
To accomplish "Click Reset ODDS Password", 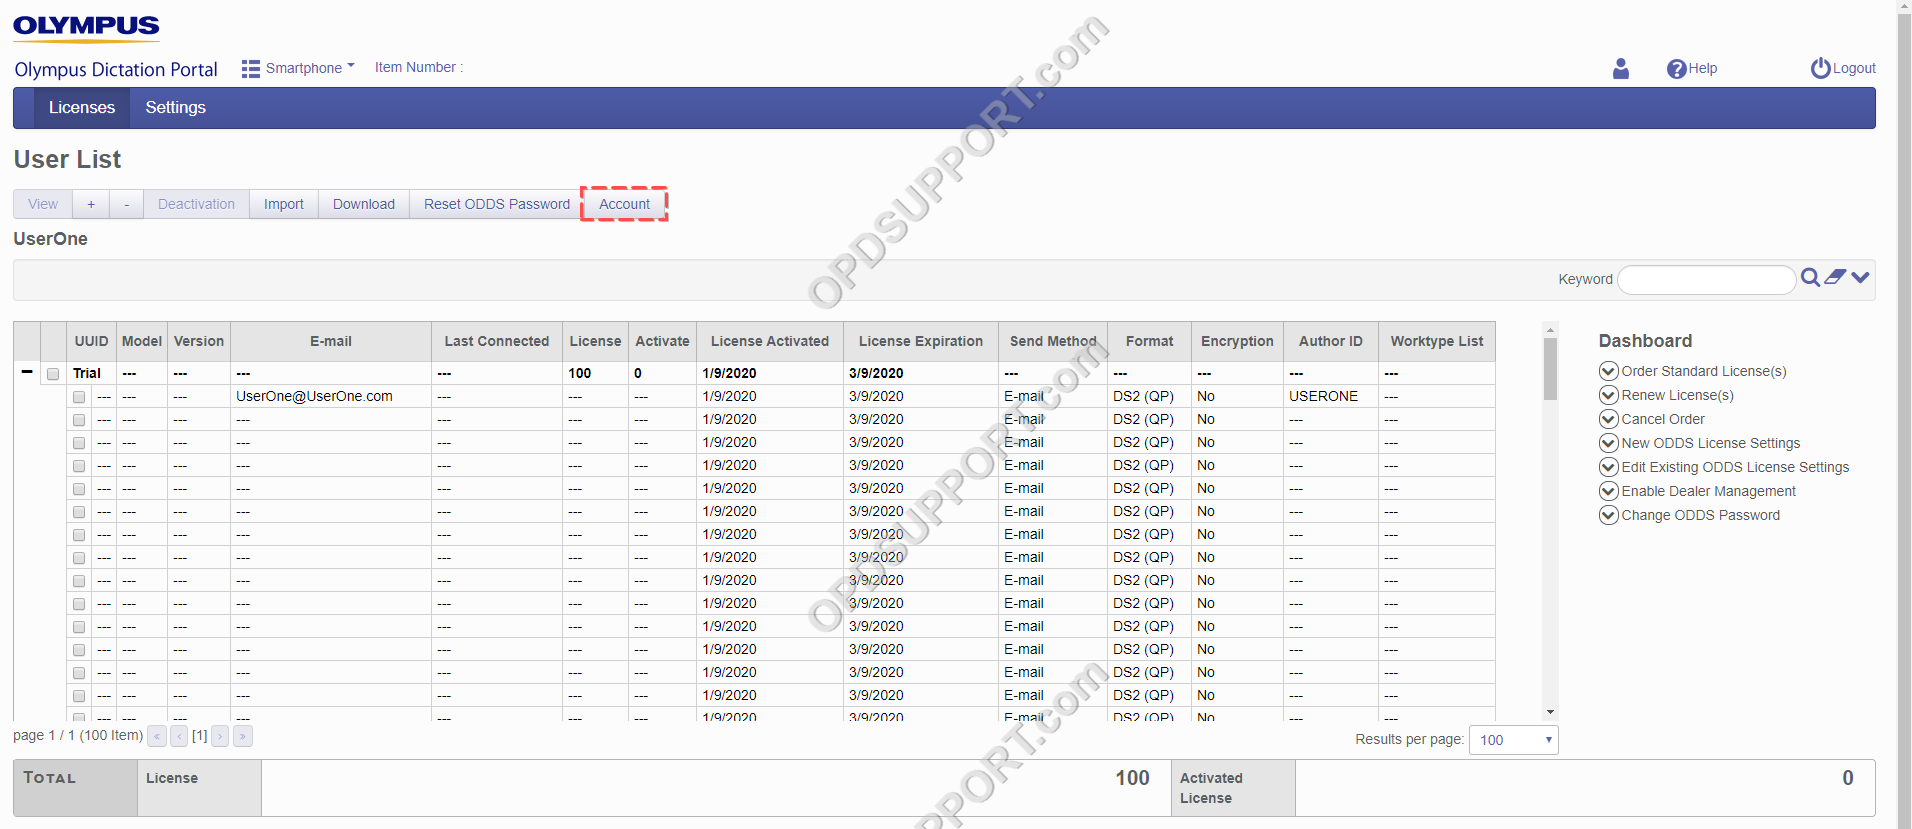I will tap(497, 204).
